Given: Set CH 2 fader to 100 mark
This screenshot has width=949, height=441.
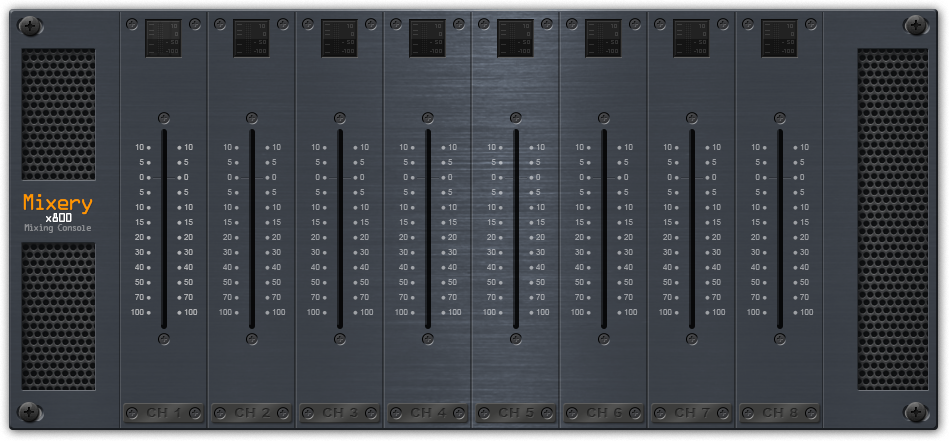Looking at the screenshot, I should coord(252,312).
